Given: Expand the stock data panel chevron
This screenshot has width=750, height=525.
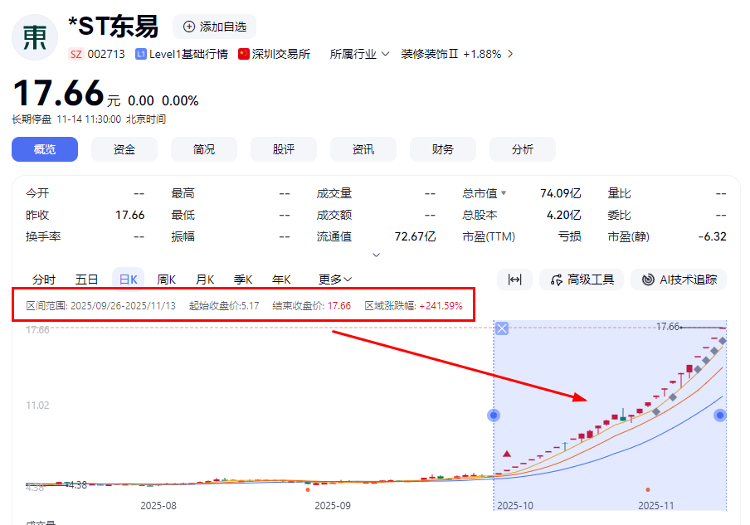Looking at the screenshot, I should pos(376,255).
